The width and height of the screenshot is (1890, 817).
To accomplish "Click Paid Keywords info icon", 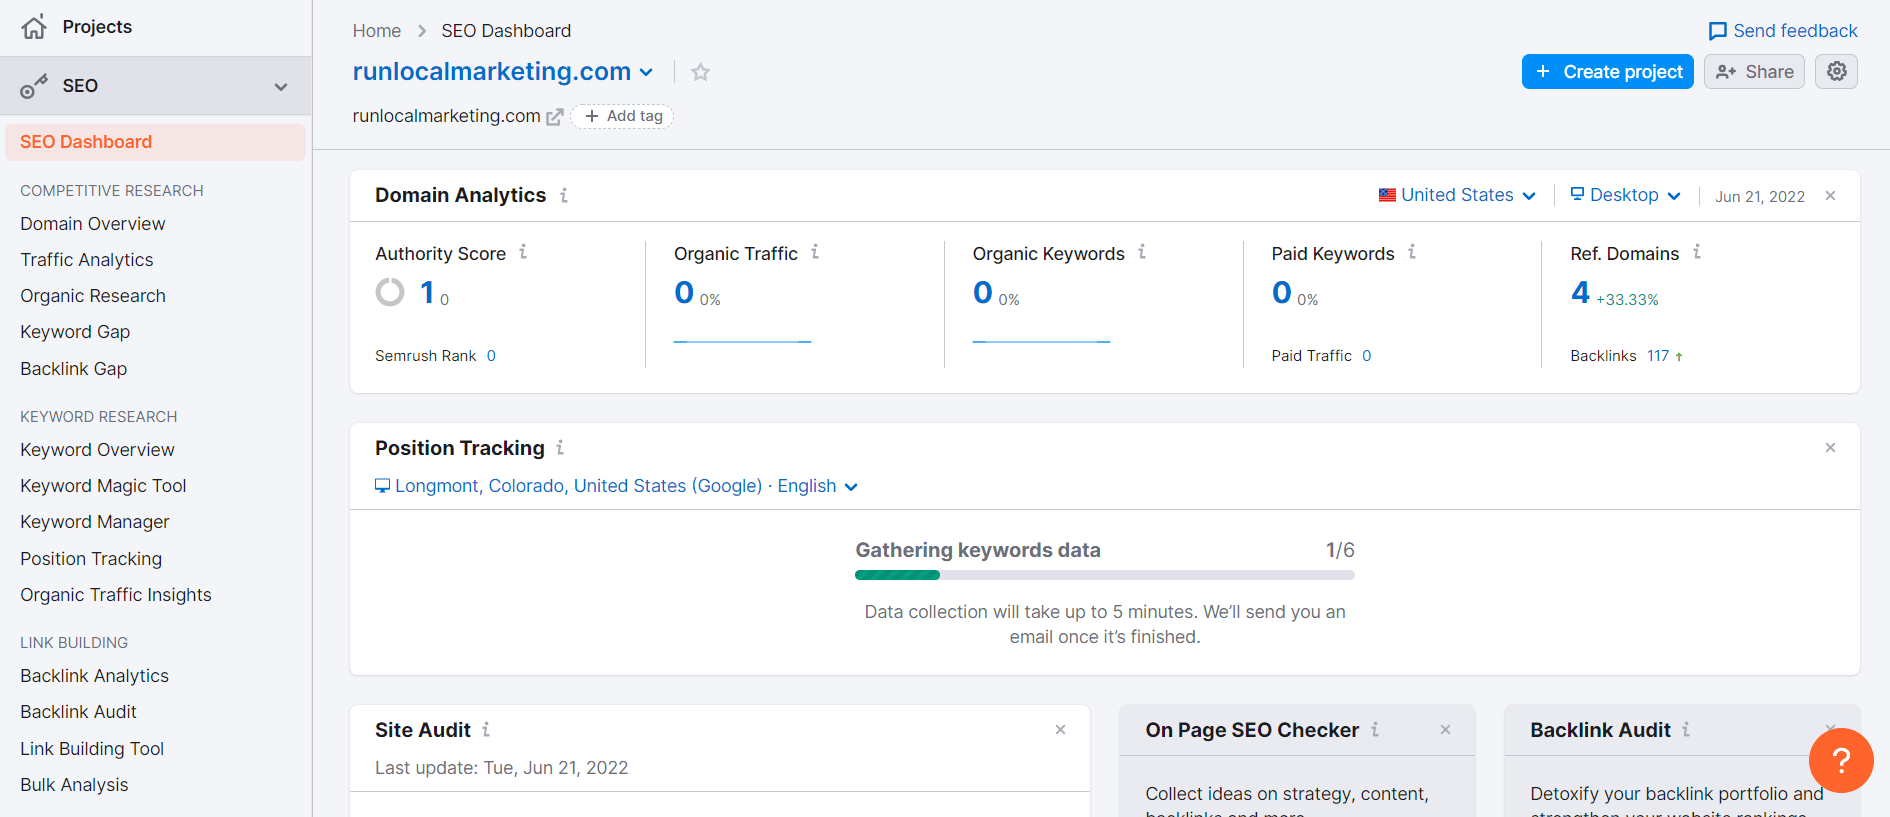I will point(1412,252).
